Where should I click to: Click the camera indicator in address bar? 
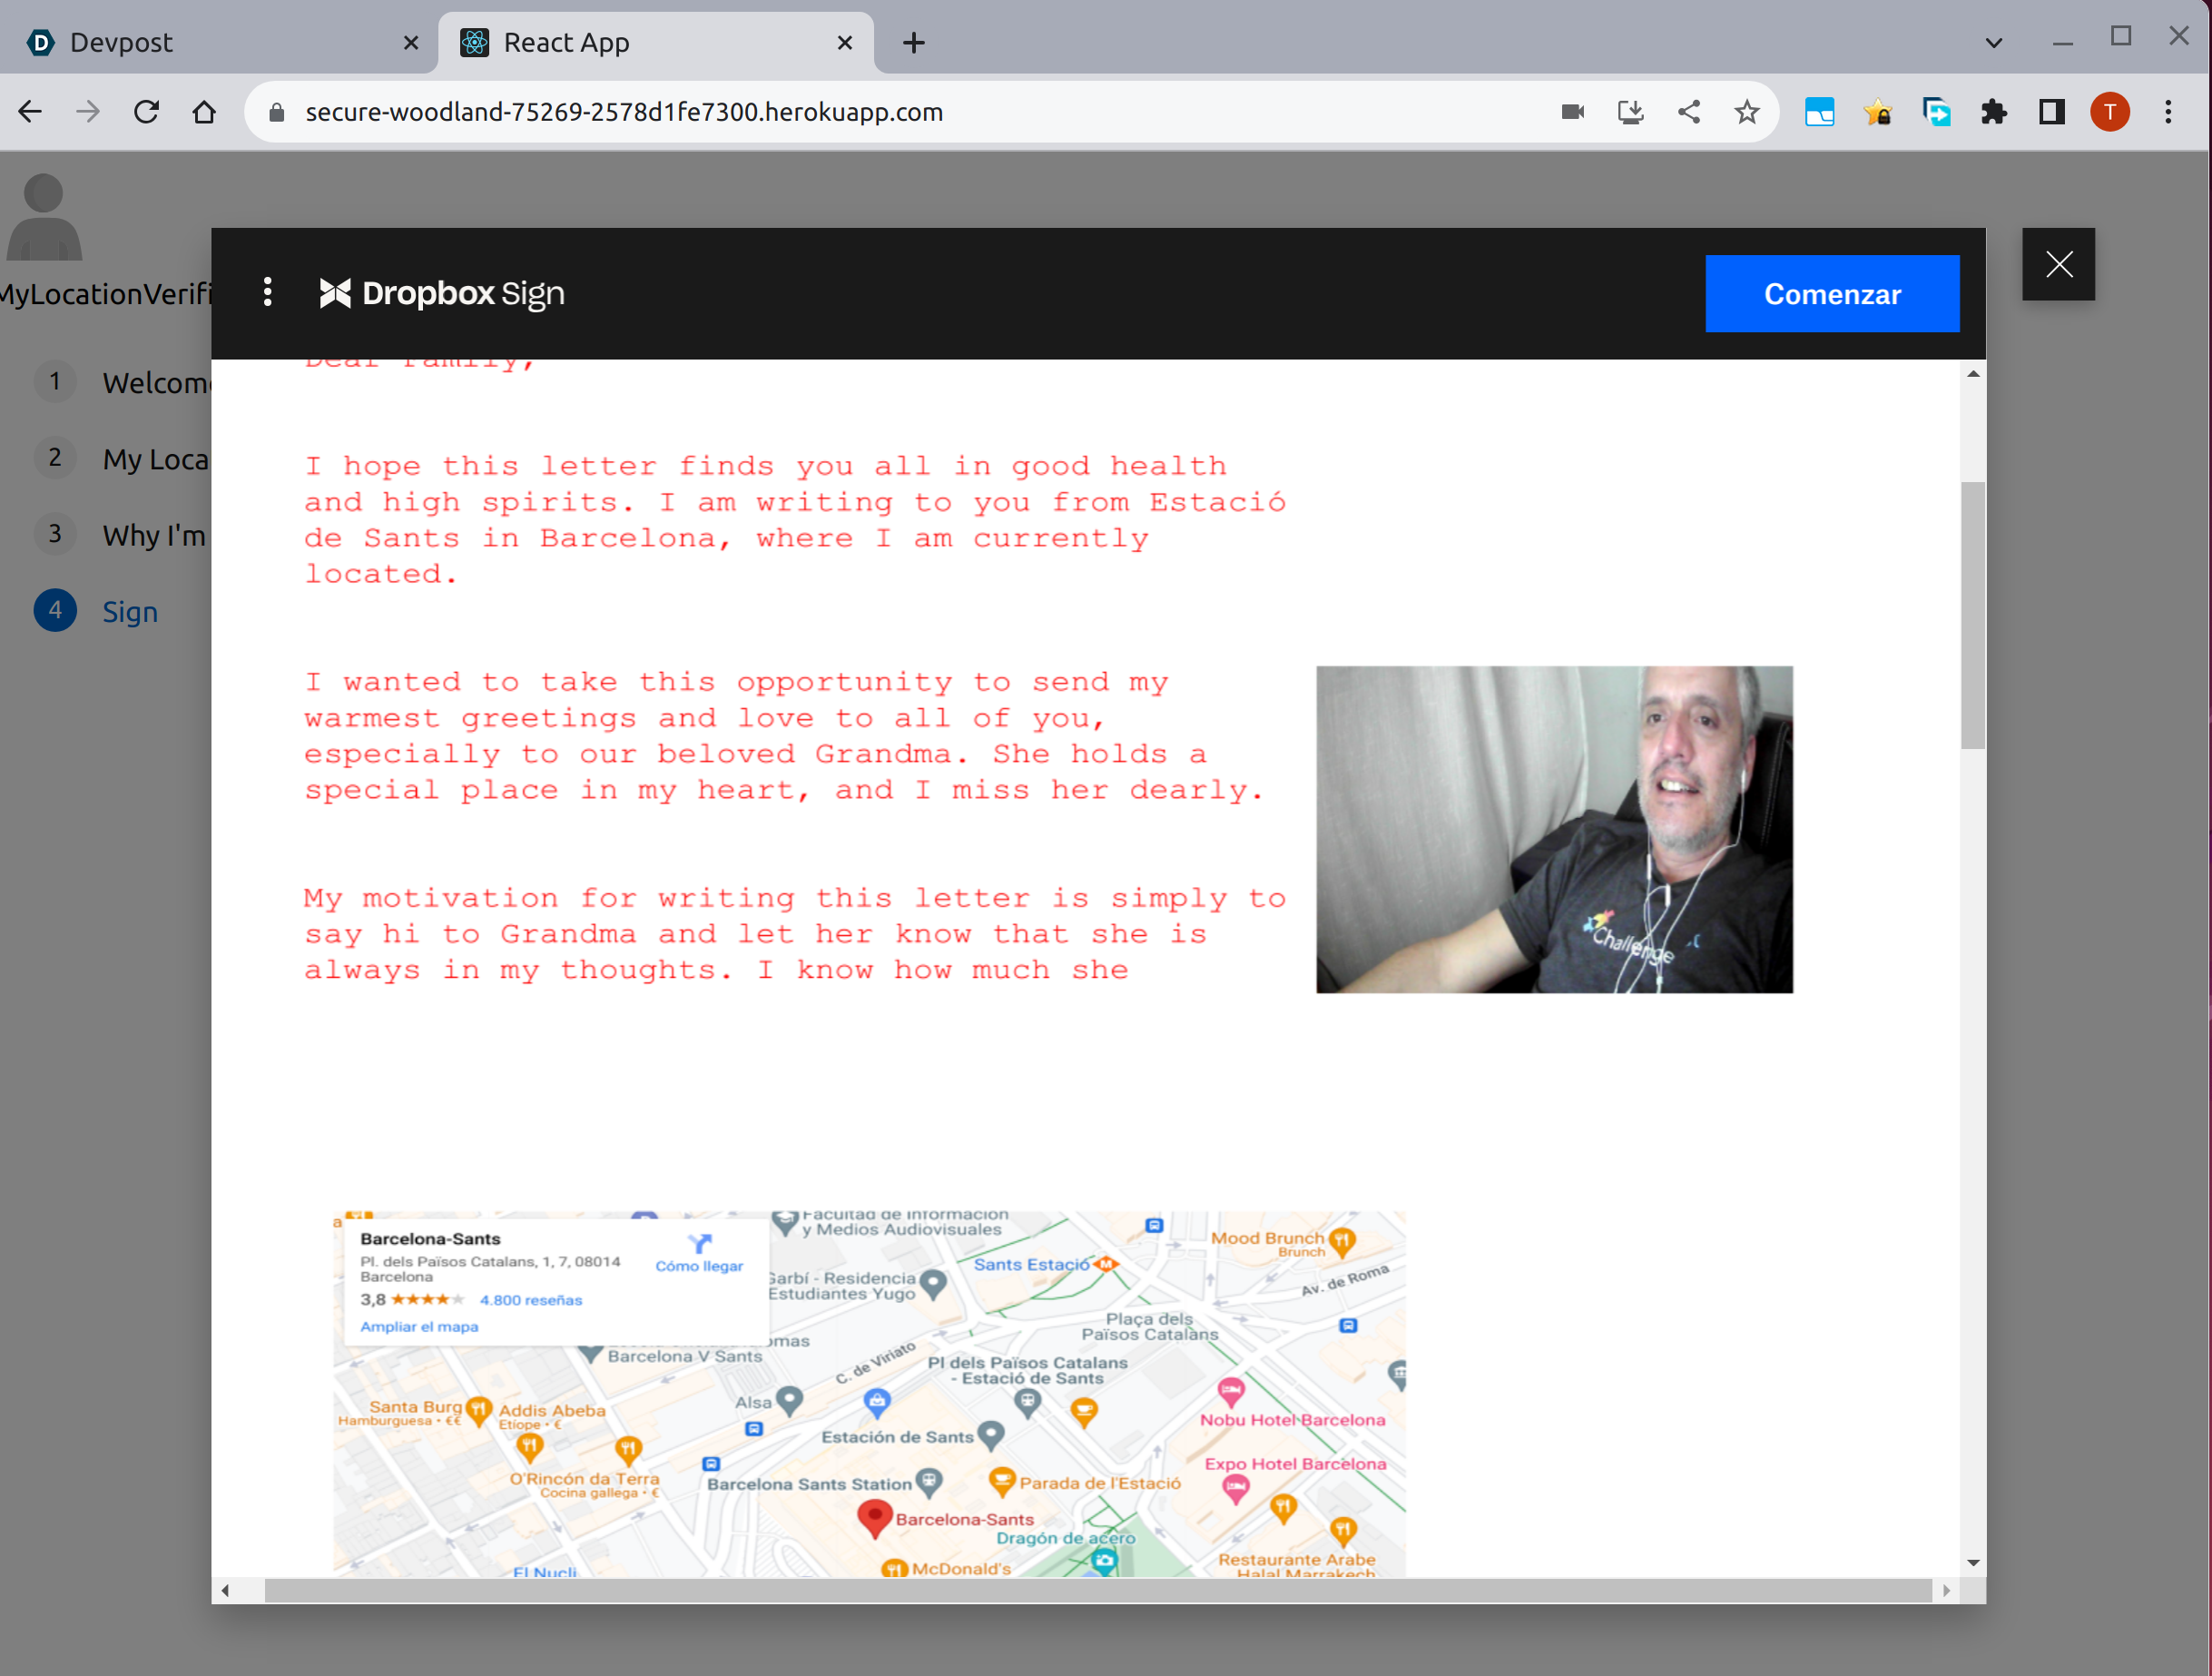(1572, 112)
